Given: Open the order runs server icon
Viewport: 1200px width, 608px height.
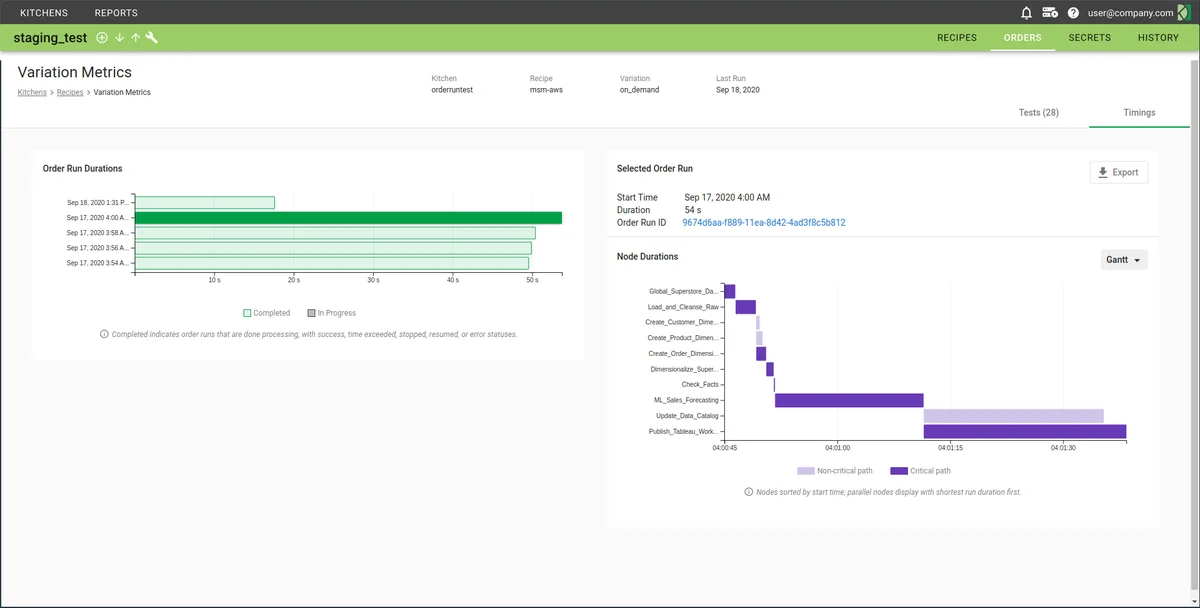Looking at the screenshot, I should [x=1050, y=13].
